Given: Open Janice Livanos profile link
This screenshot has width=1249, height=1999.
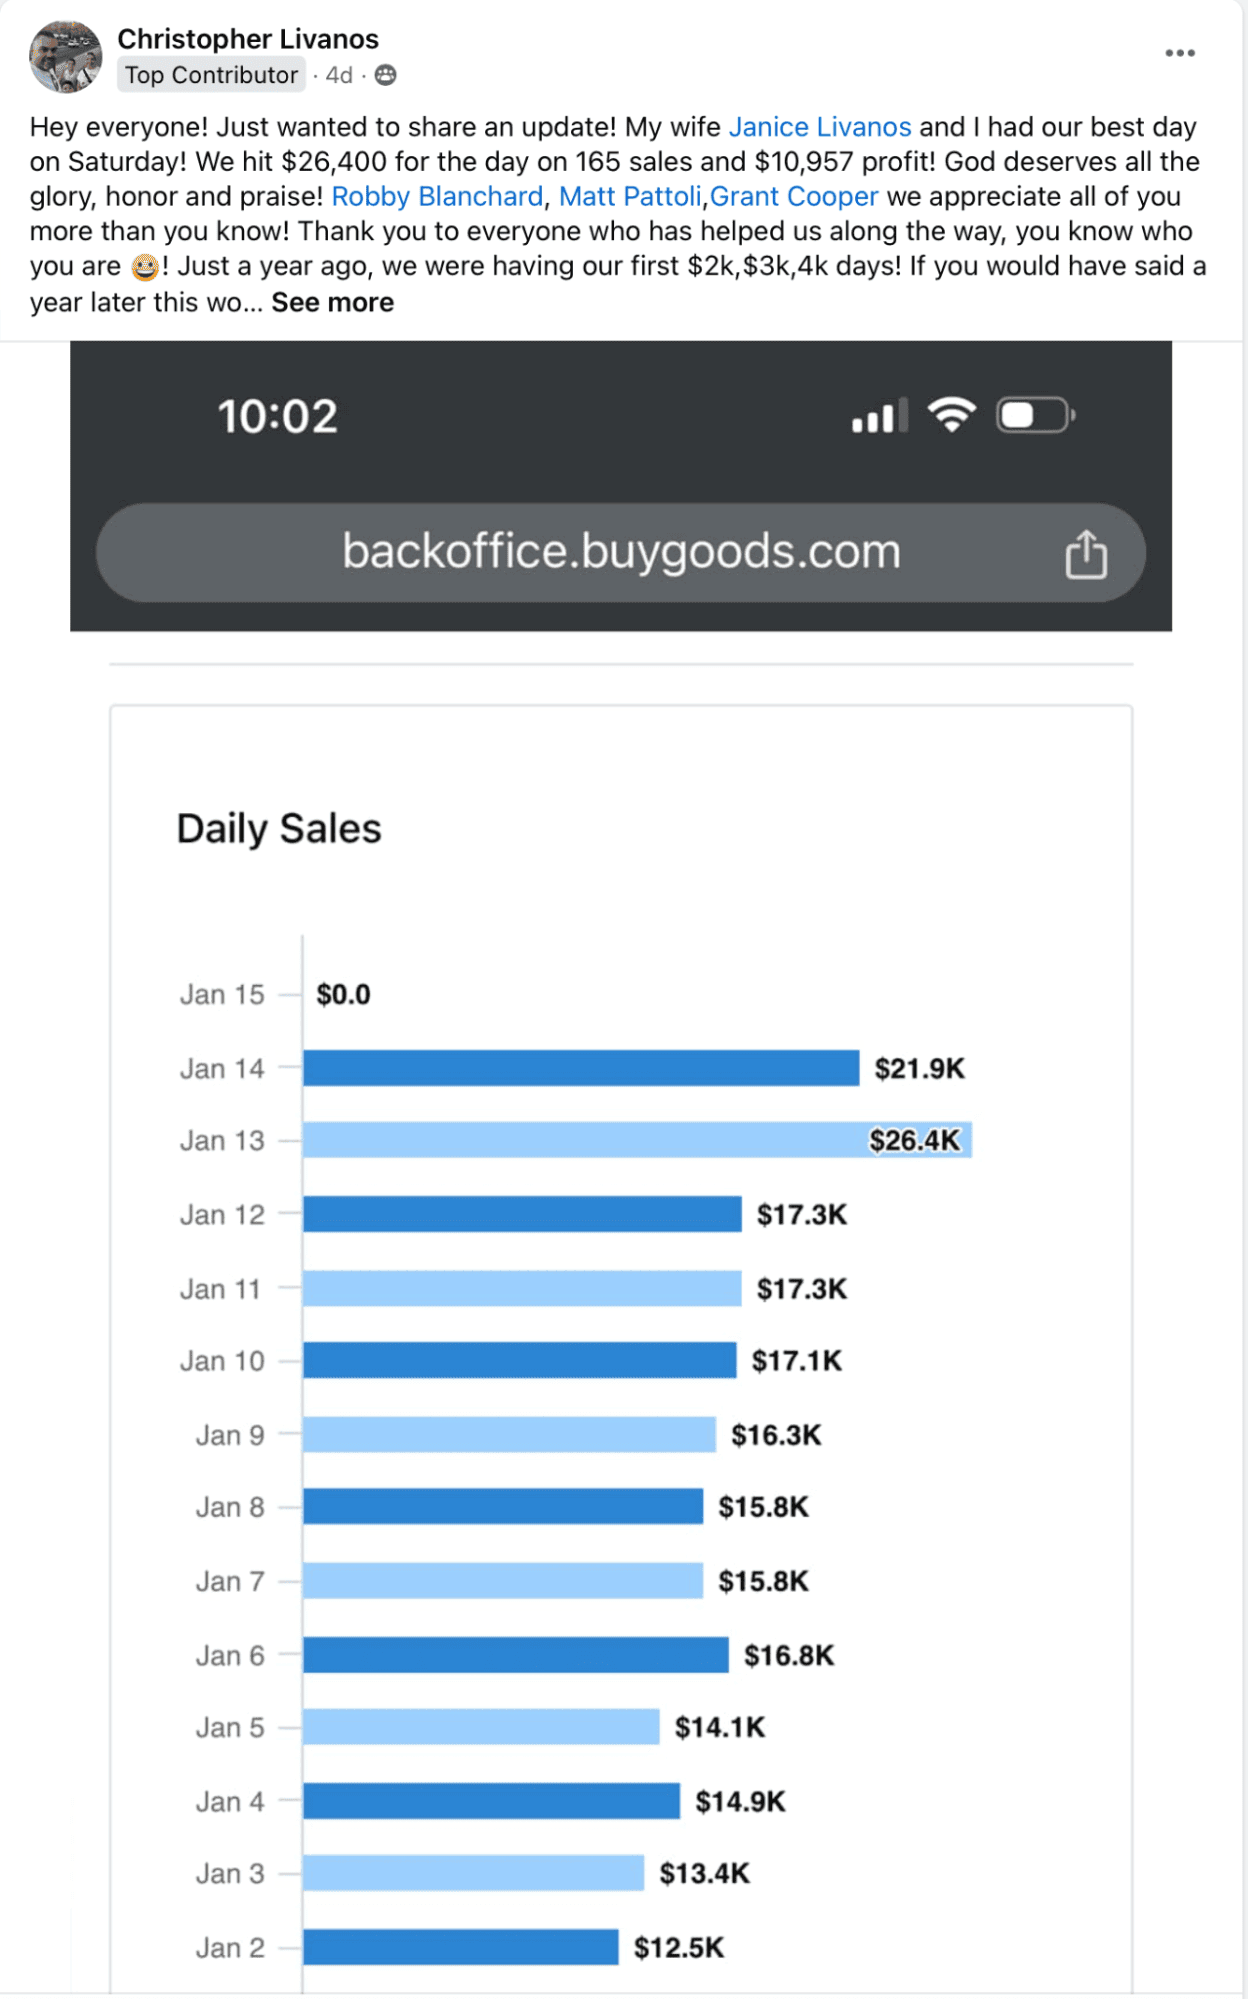Looking at the screenshot, I should 819,127.
